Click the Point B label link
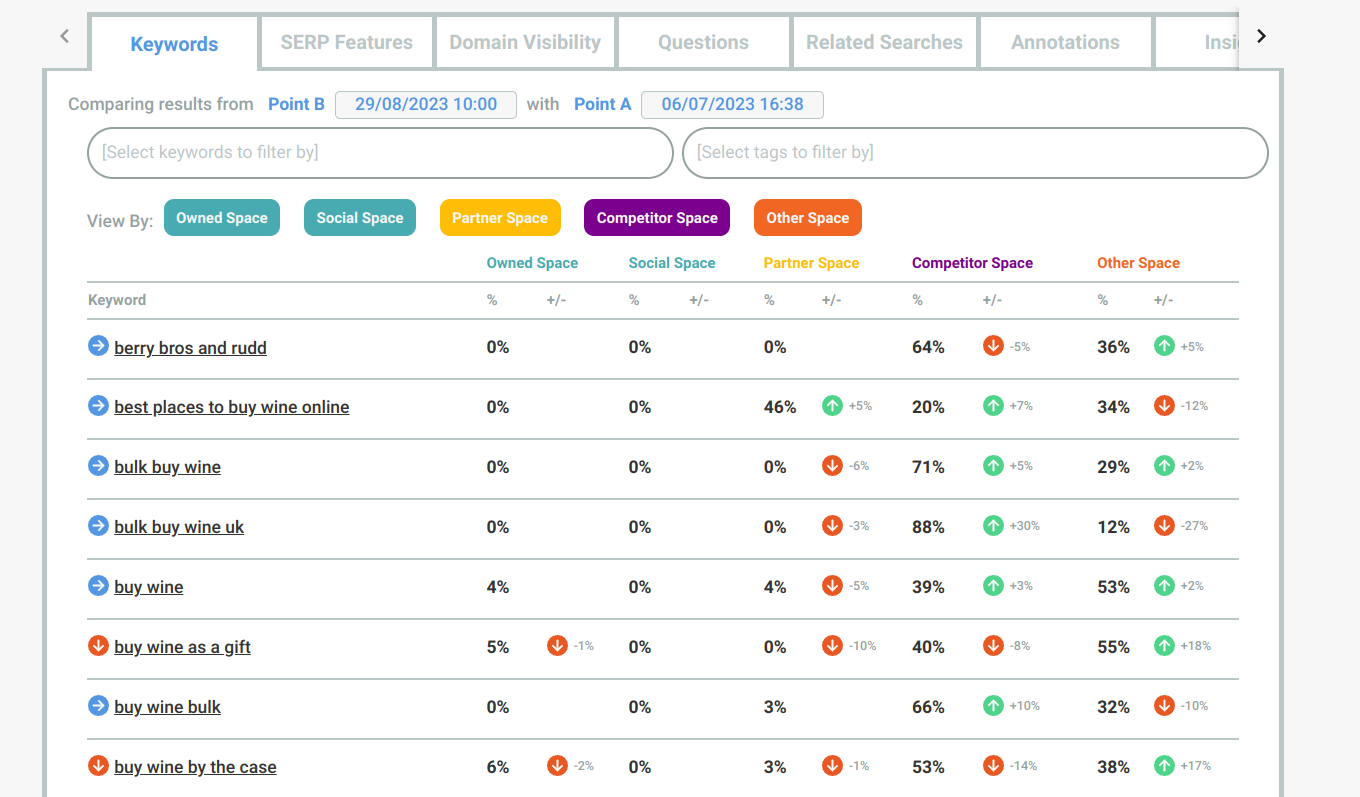1360x797 pixels. coord(296,104)
